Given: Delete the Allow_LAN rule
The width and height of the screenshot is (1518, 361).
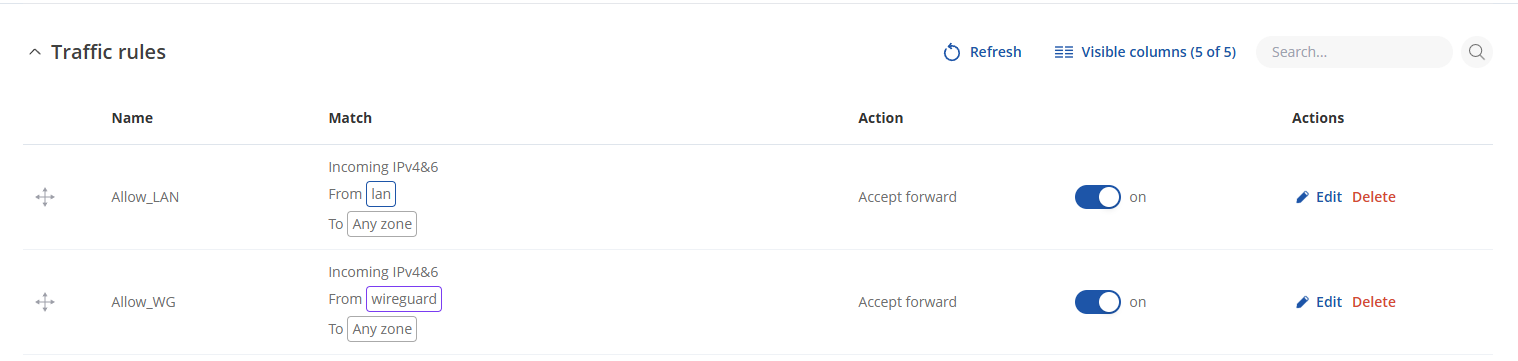Looking at the screenshot, I should (1374, 197).
